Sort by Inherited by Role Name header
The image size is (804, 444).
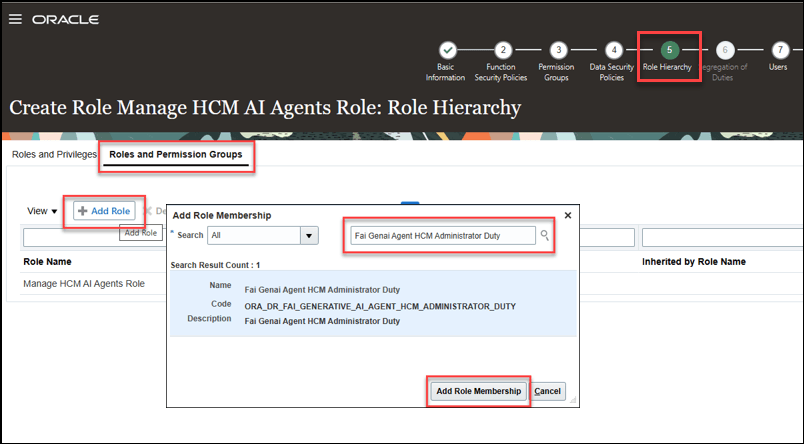(694, 261)
